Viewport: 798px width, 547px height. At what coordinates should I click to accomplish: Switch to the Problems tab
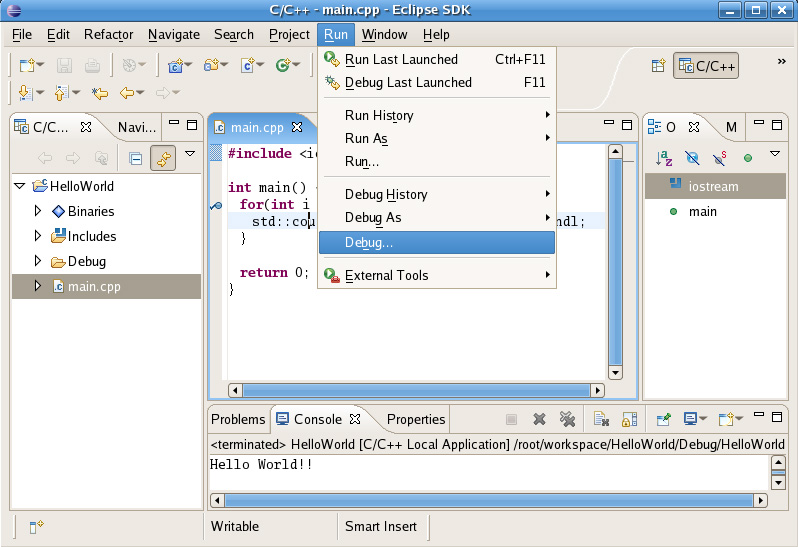click(238, 419)
